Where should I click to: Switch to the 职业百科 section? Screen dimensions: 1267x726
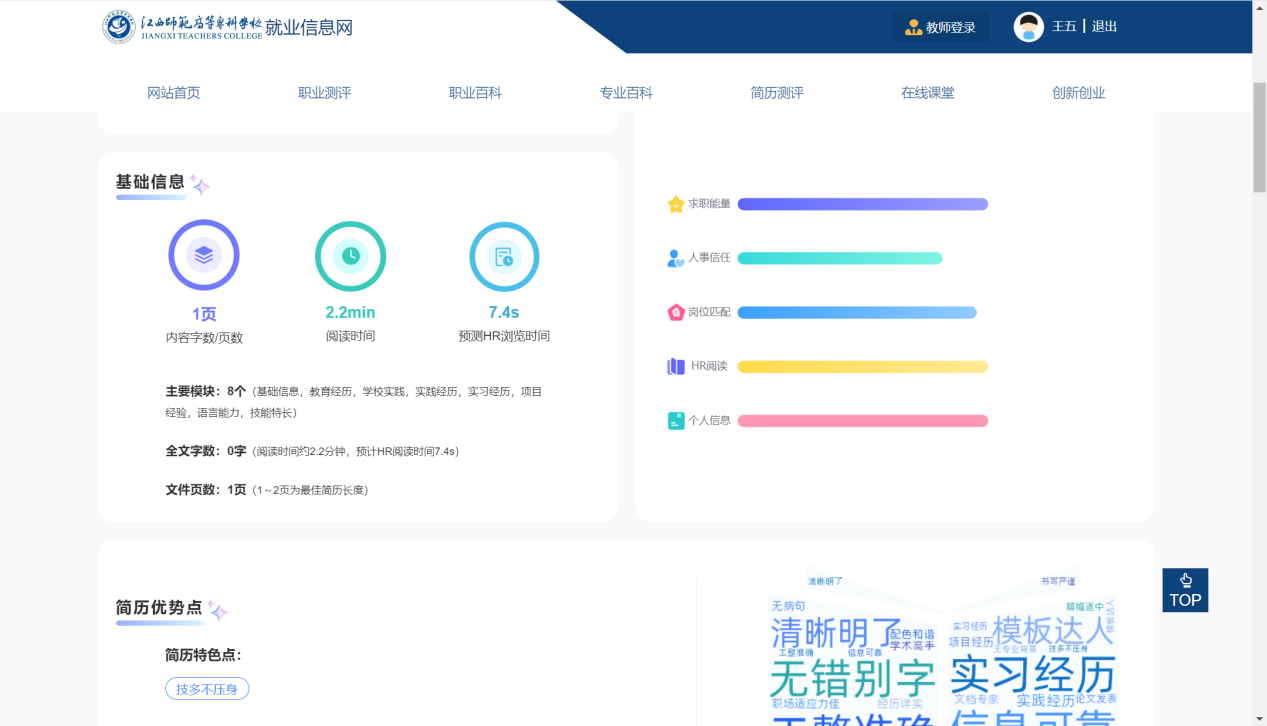pyautogui.click(x=475, y=92)
